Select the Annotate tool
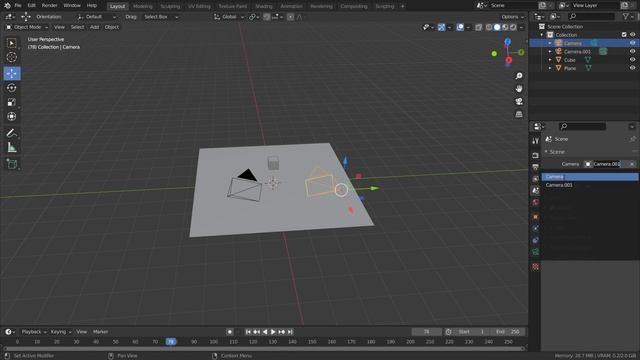 [x=12, y=133]
